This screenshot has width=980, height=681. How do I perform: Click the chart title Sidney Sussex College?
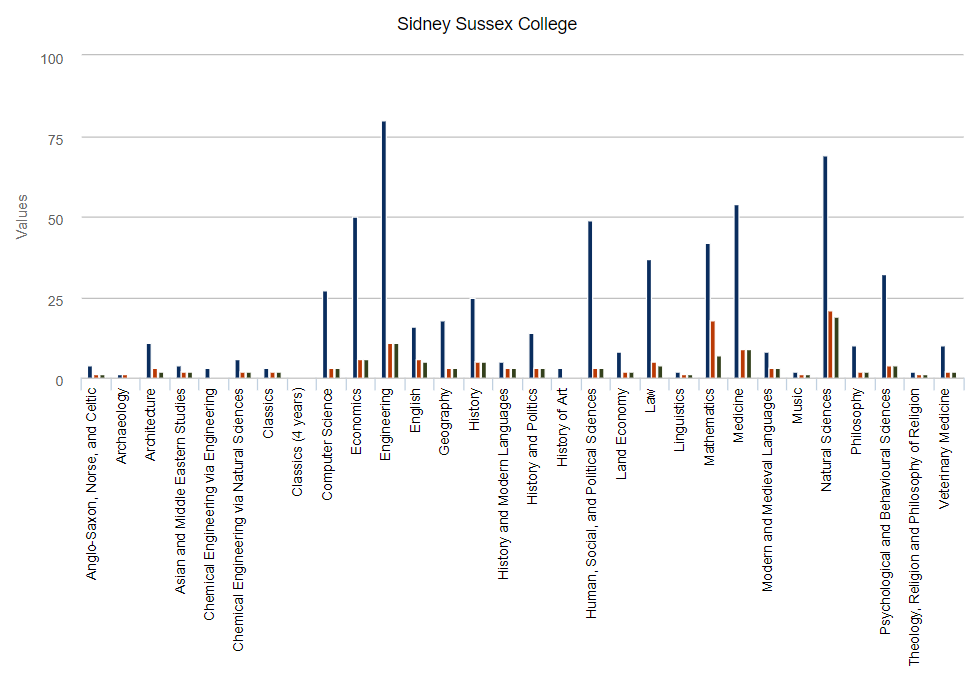tap(487, 24)
